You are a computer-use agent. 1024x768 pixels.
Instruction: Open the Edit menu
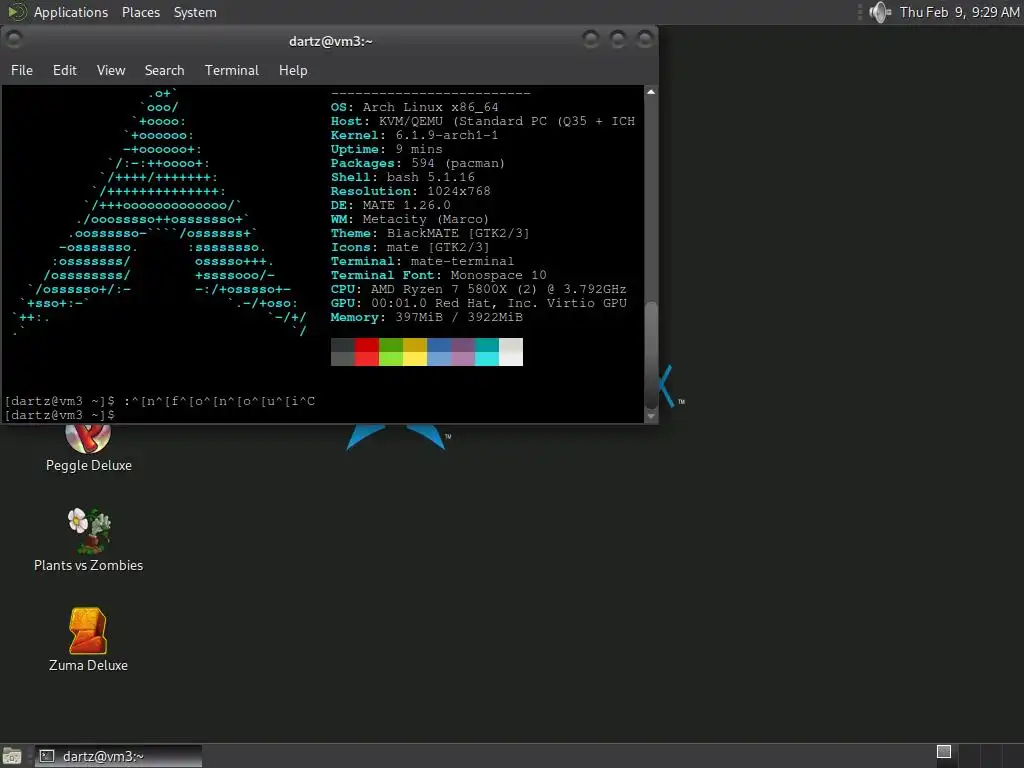[65, 70]
